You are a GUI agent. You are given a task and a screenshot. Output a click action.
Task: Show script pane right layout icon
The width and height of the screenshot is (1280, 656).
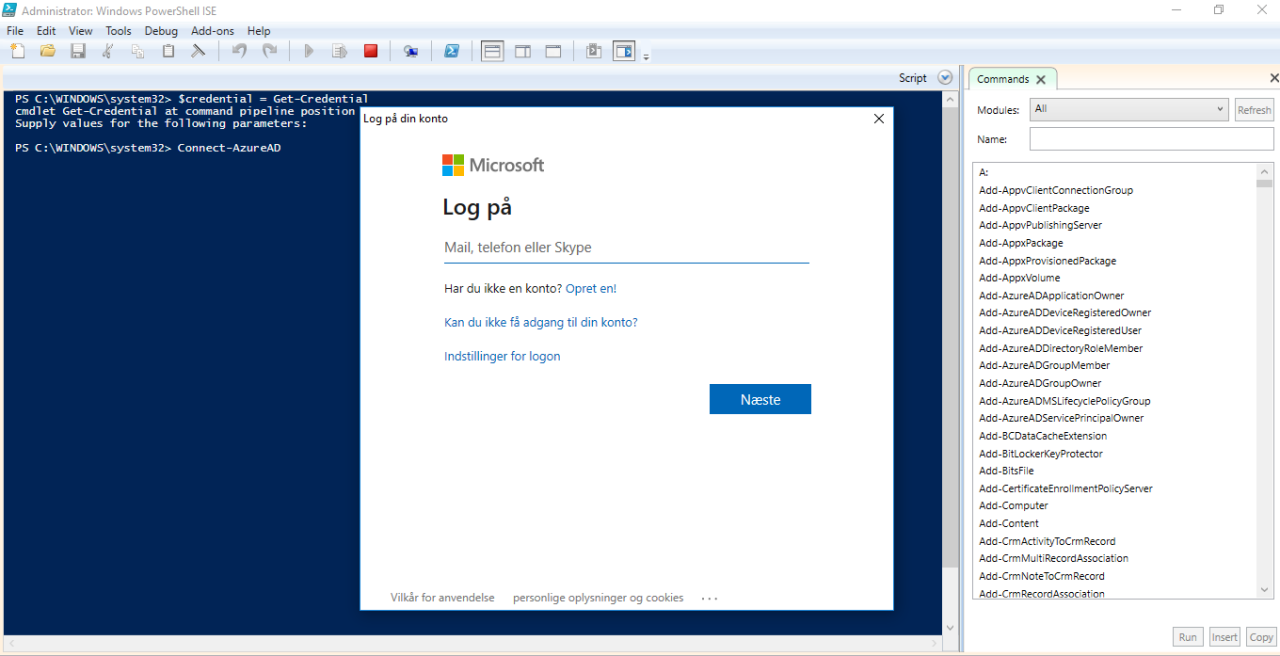click(523, 51)
